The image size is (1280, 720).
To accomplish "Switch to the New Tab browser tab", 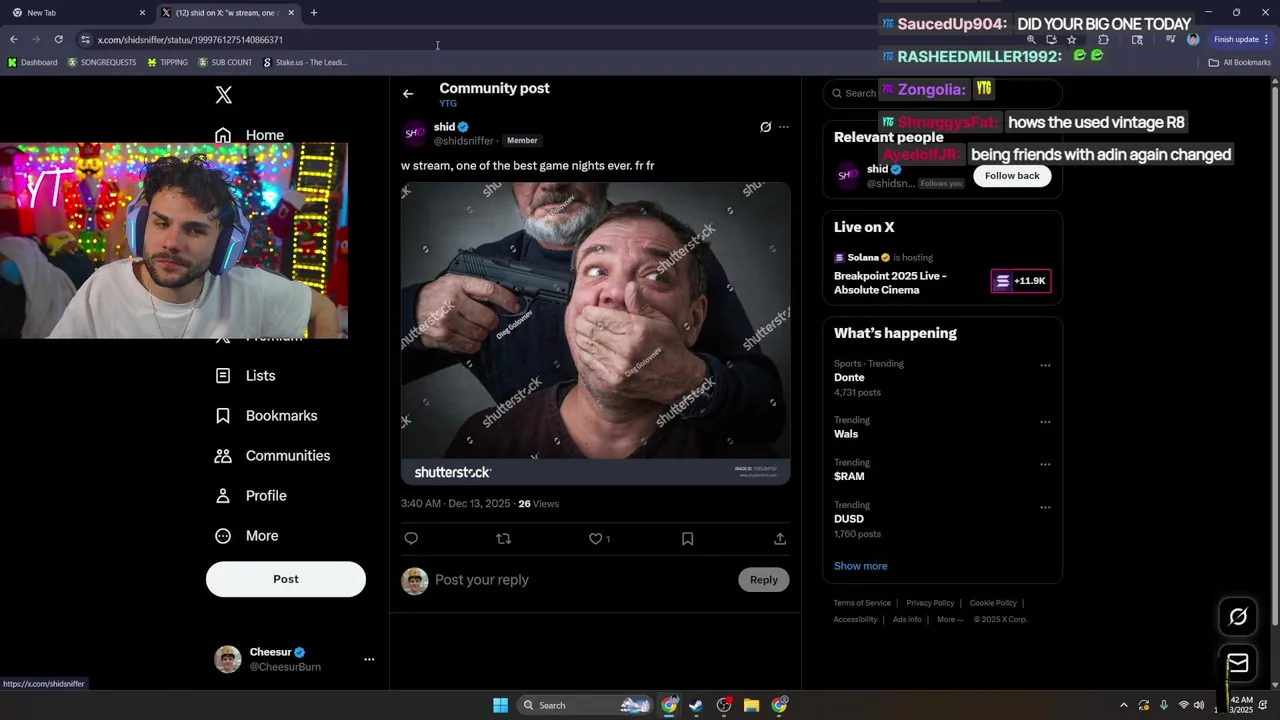I will [x=78, y=13].
